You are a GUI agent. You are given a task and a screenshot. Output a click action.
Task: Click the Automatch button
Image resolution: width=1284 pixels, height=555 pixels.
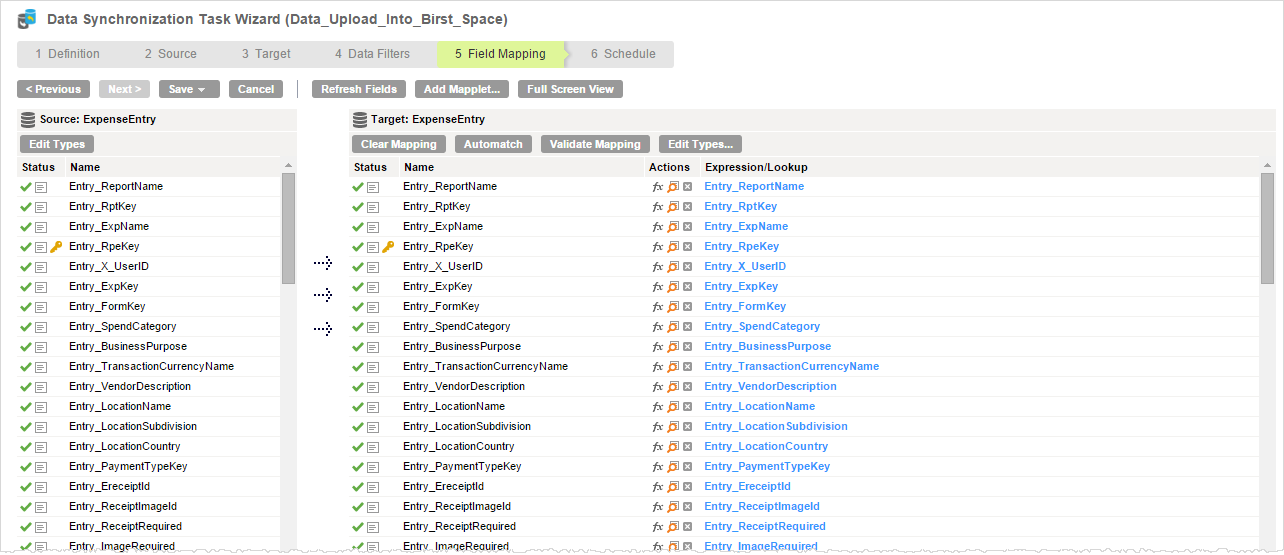click(x=493, y=144)
